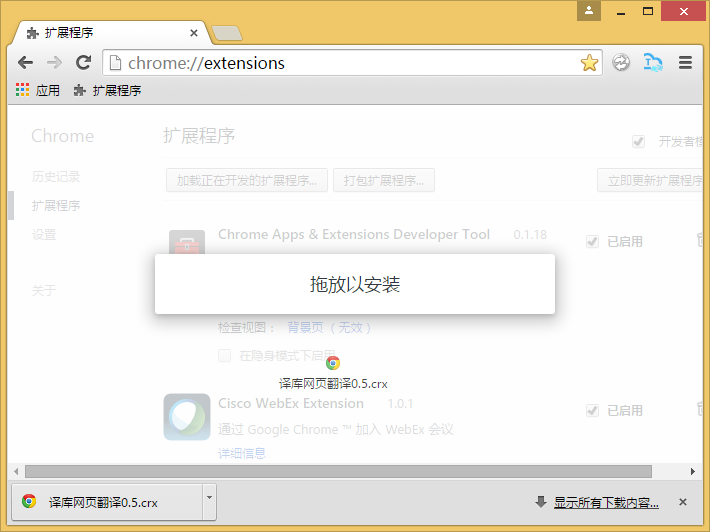
Task: Click Chrome Apps & Extensions Developer Tool title
Action: click(354, 234)
